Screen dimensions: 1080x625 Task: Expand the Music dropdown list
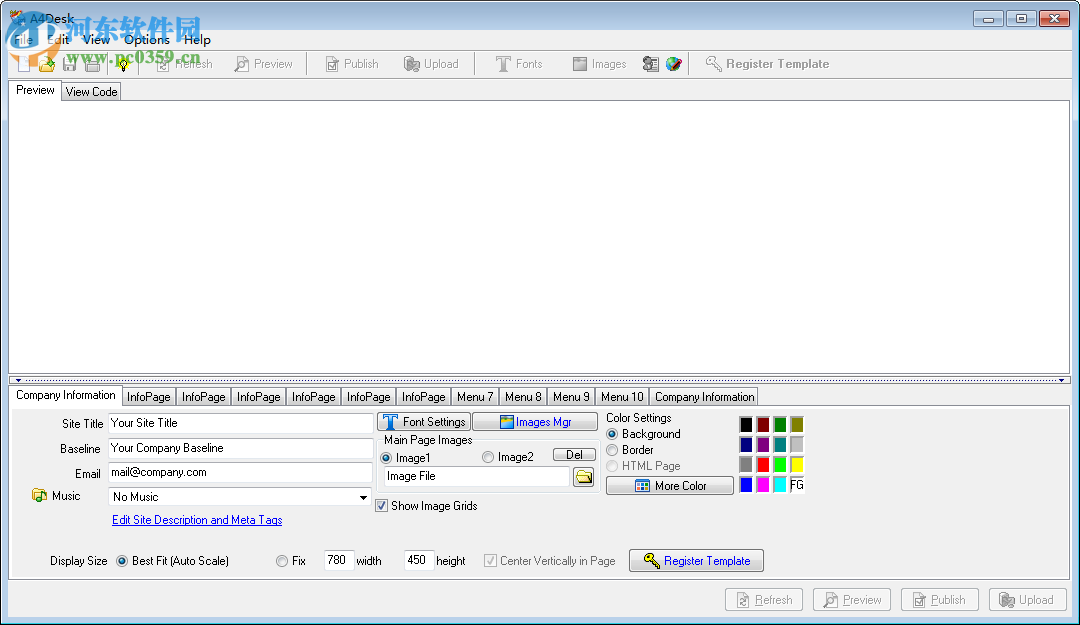tap(363, 497)
